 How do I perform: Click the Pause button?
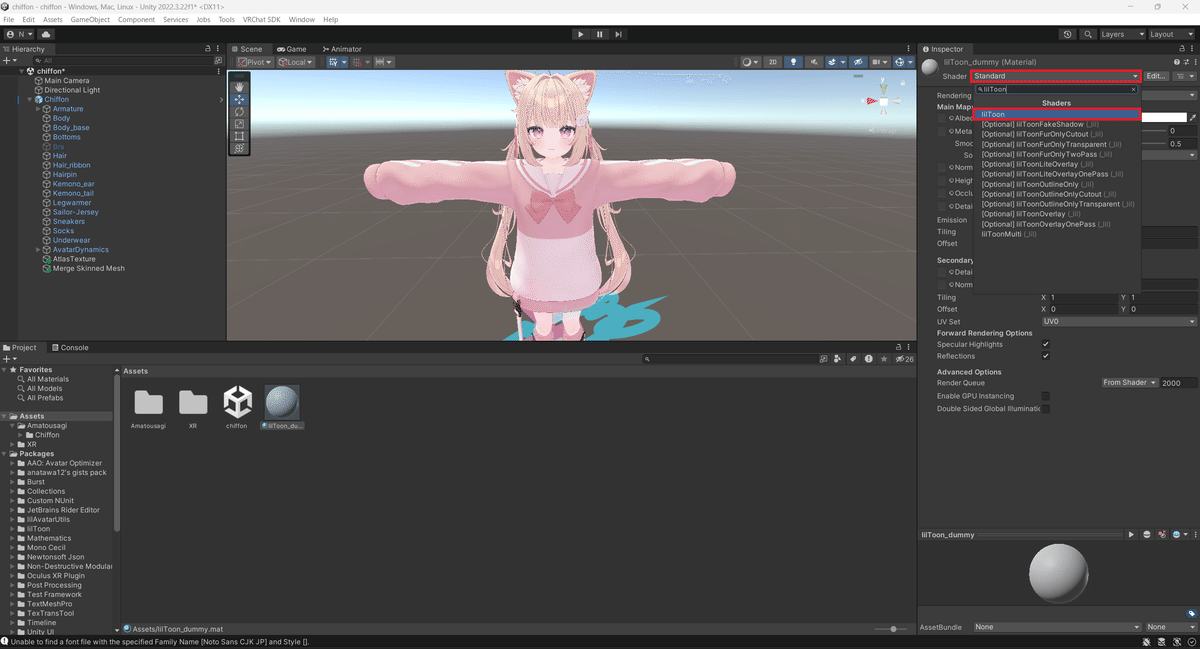point(600,34)
